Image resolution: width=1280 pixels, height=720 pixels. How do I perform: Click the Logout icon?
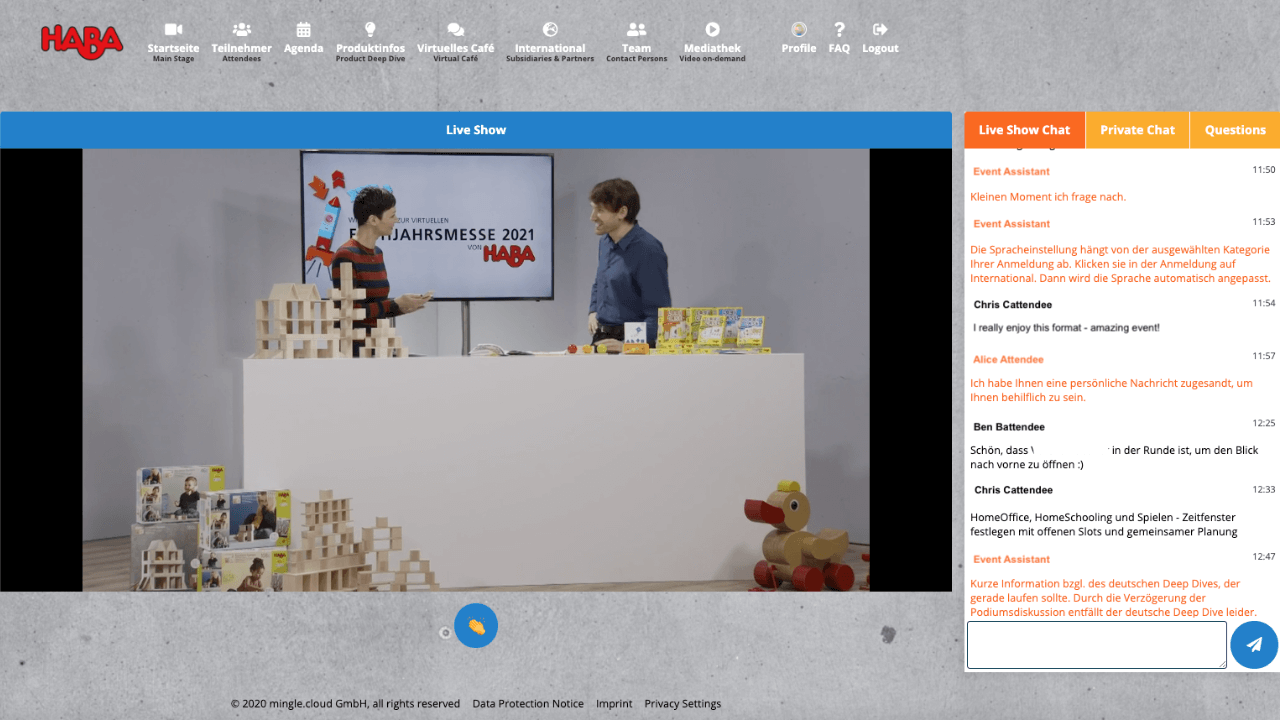point(879,40)
